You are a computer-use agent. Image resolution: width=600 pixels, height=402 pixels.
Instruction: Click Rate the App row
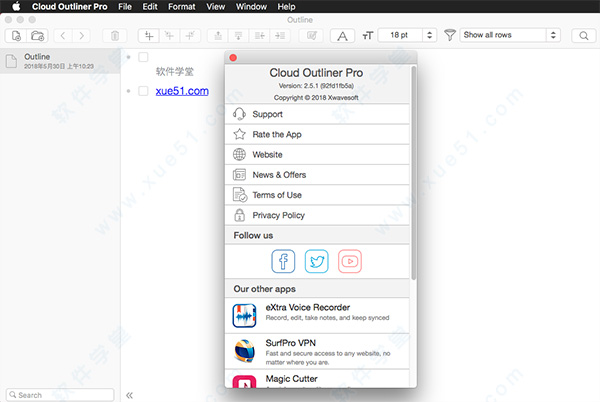click(317, 134)
